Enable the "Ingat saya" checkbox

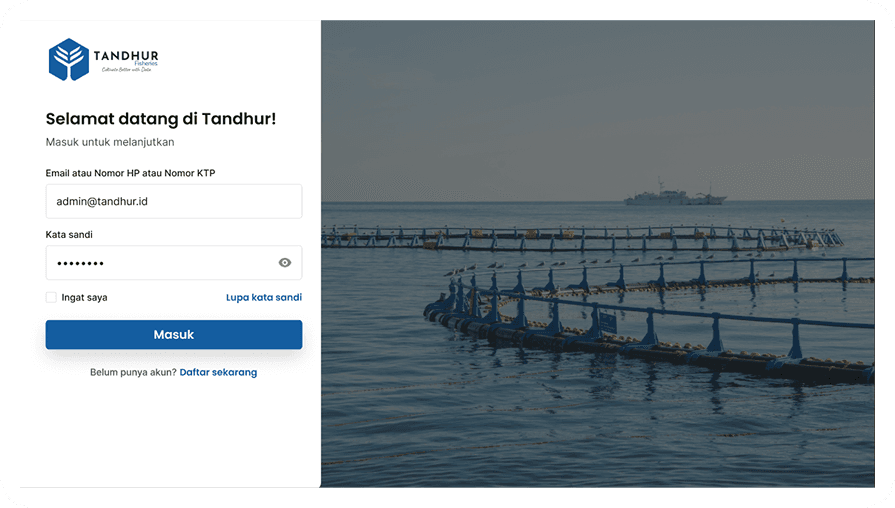click(x=51, y=297)
